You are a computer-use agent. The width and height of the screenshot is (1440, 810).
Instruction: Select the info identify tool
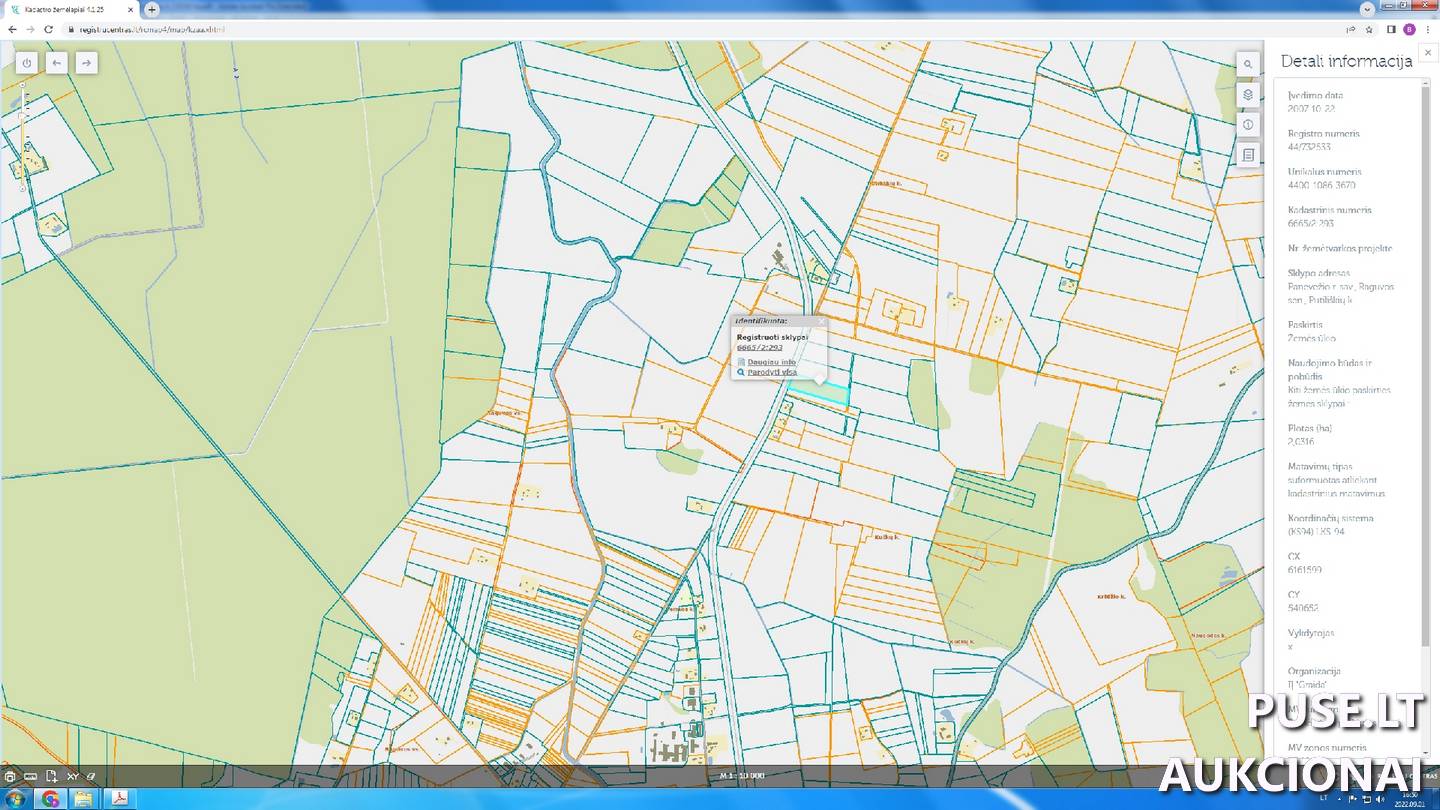pos(1248,125)
